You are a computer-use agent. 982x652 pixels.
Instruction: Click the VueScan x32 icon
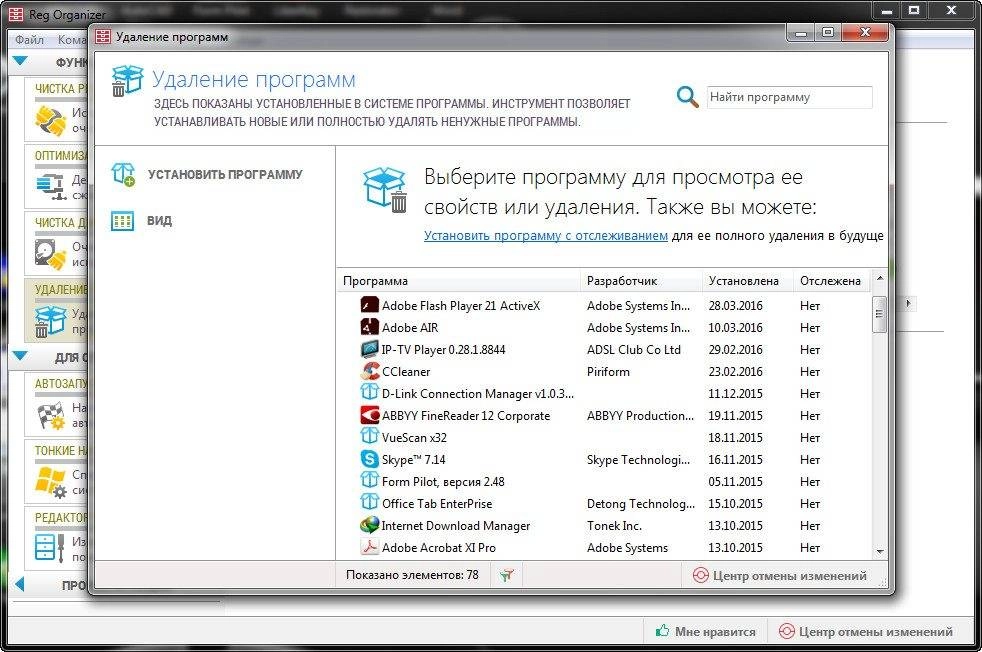click(370, 437)
